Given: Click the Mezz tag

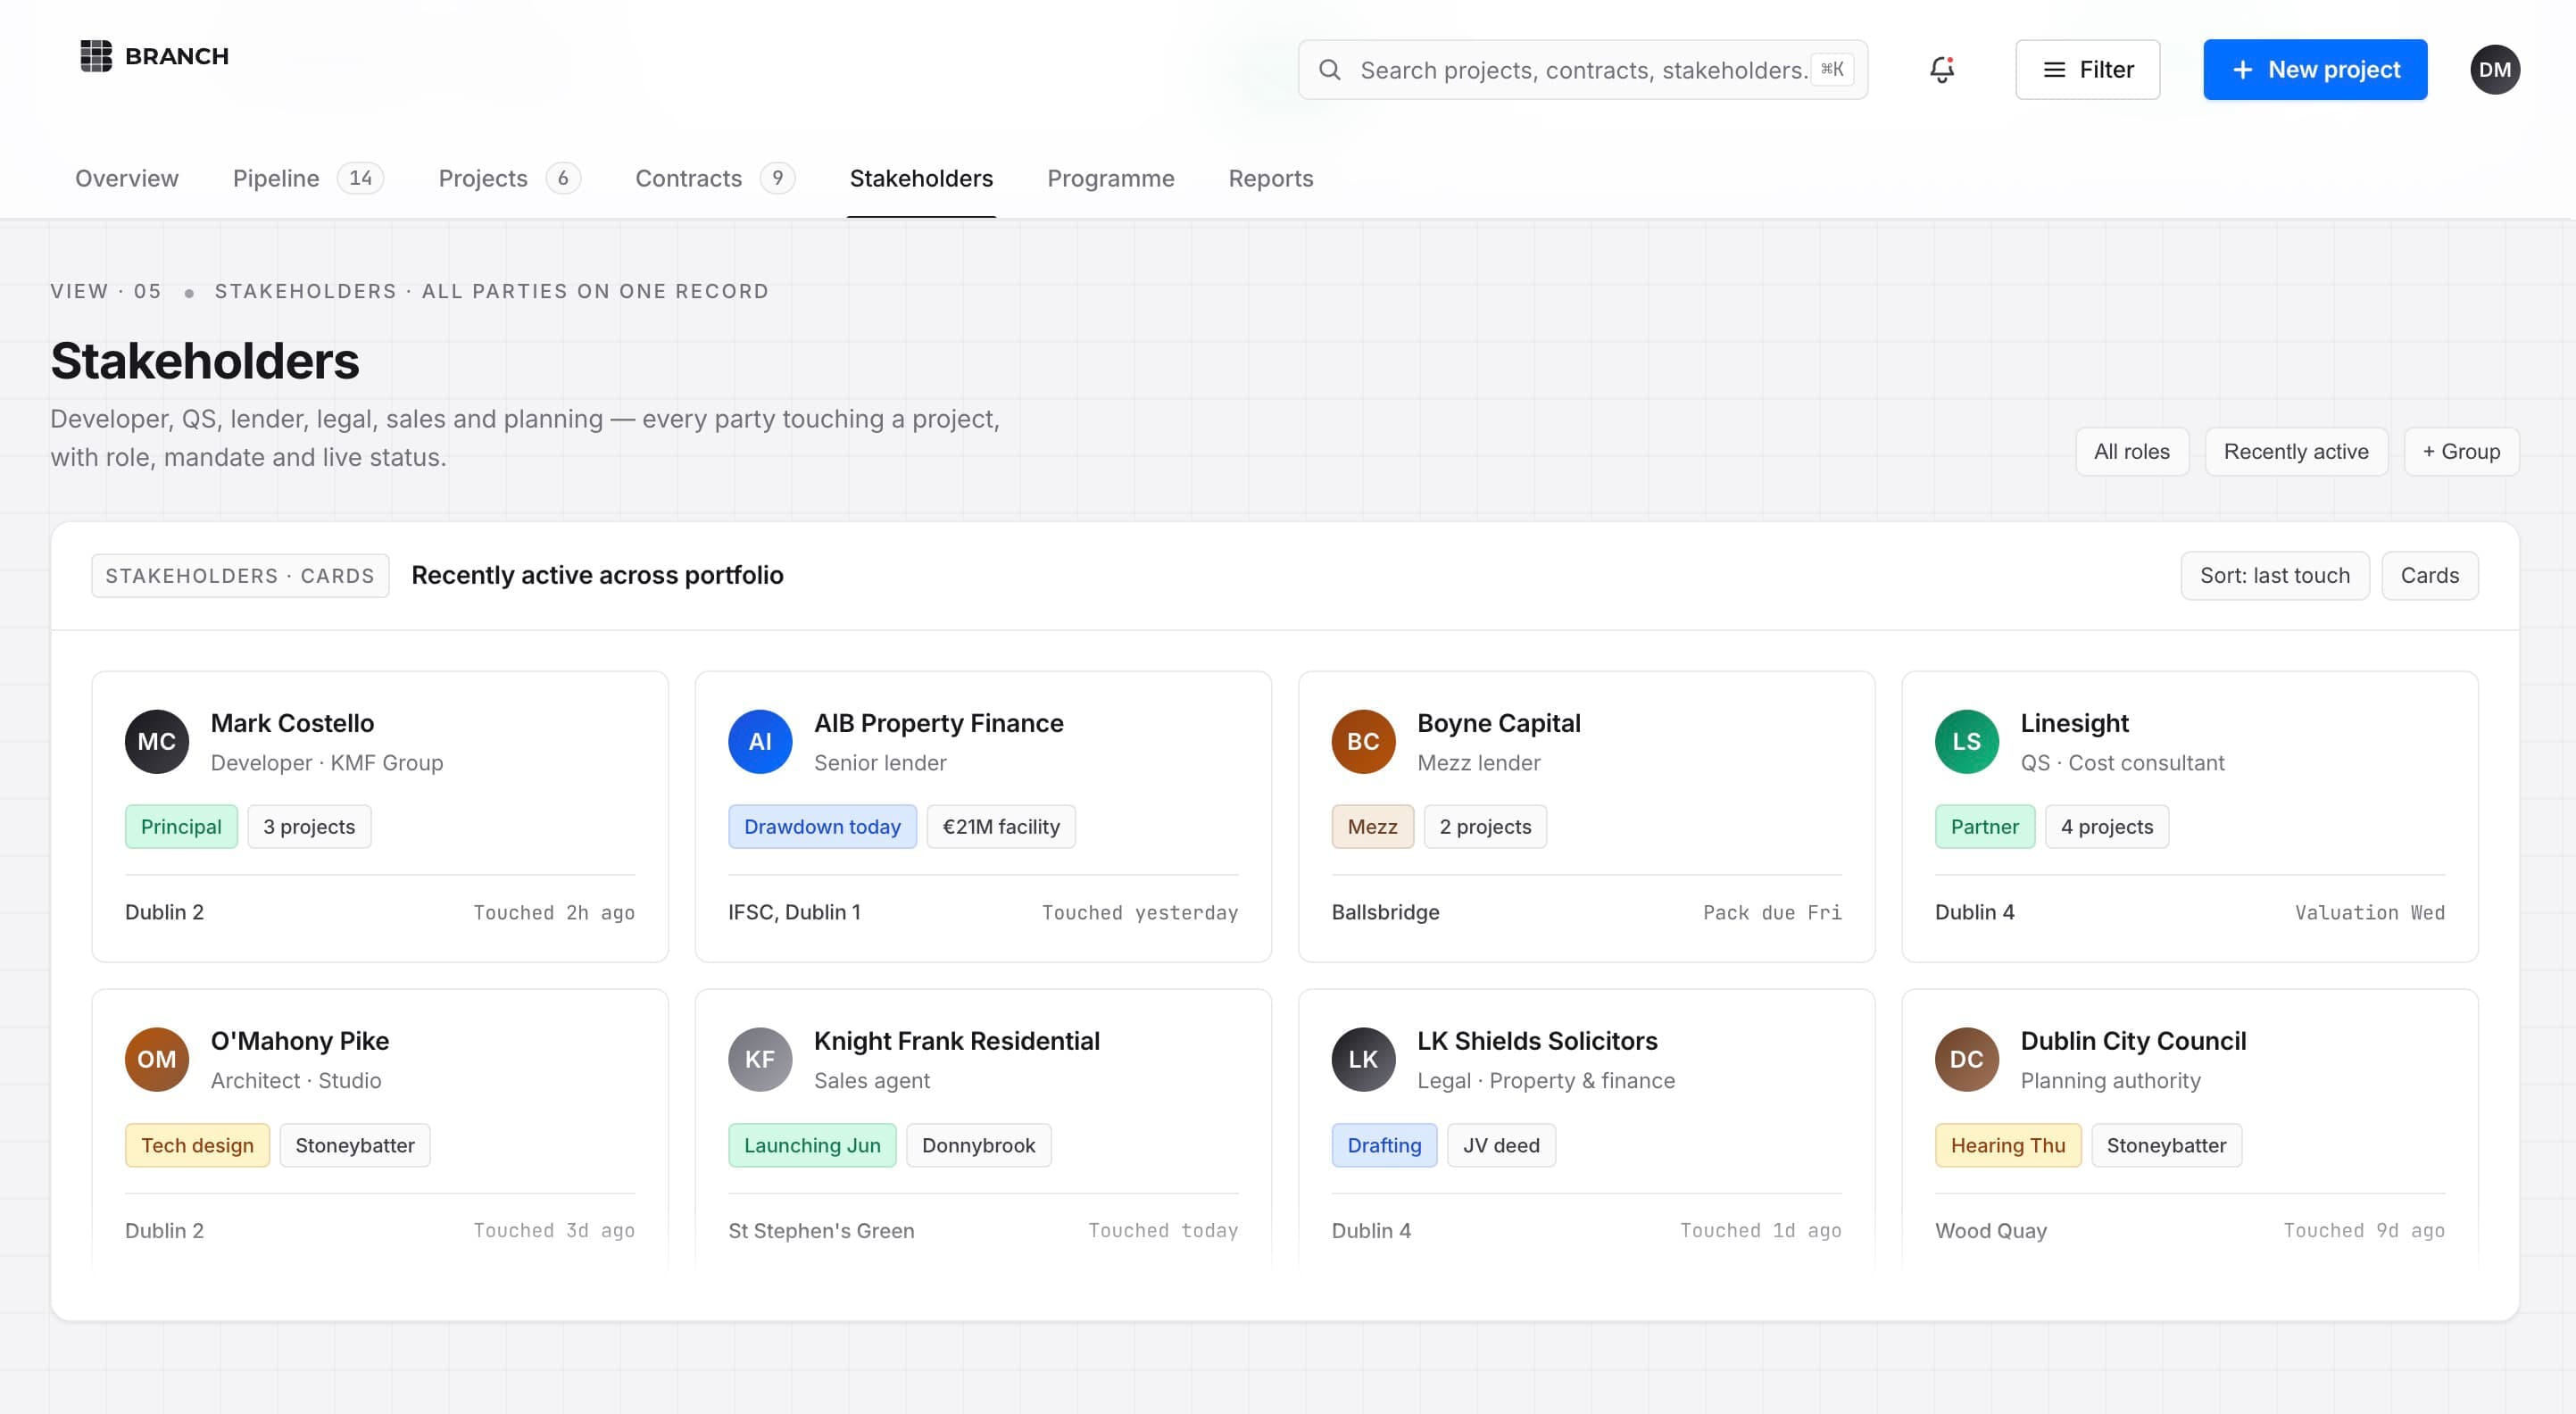Looking at the screenshot, I should pos(1372,827).
